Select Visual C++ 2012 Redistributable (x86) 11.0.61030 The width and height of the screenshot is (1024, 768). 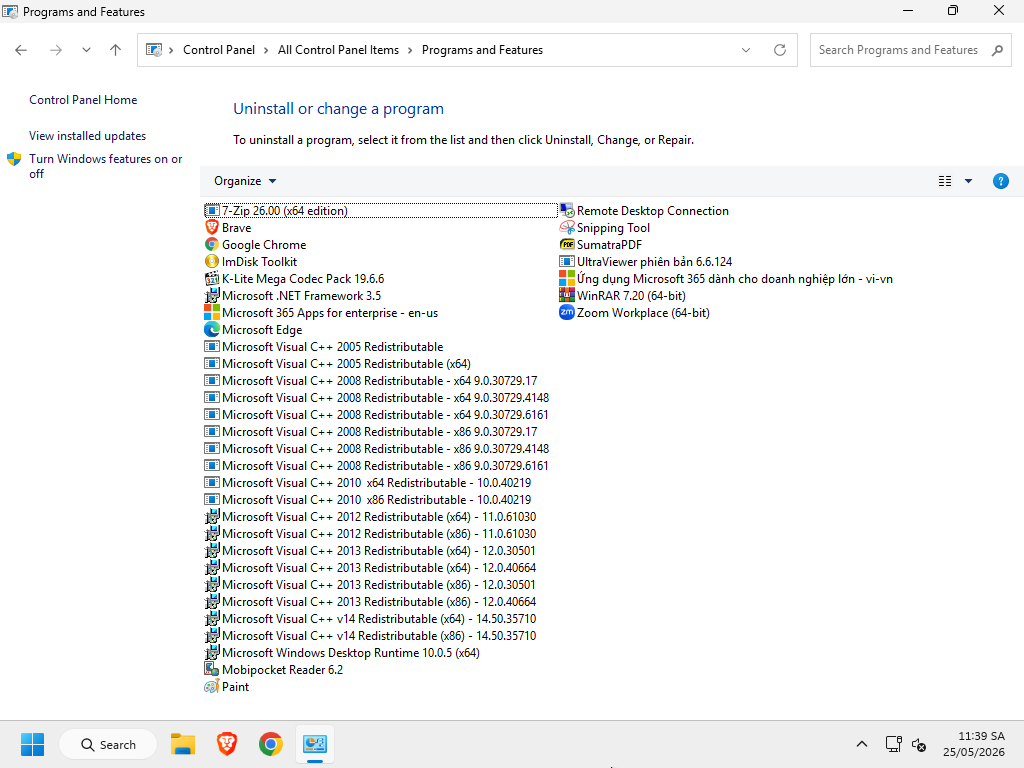point(370,533)
